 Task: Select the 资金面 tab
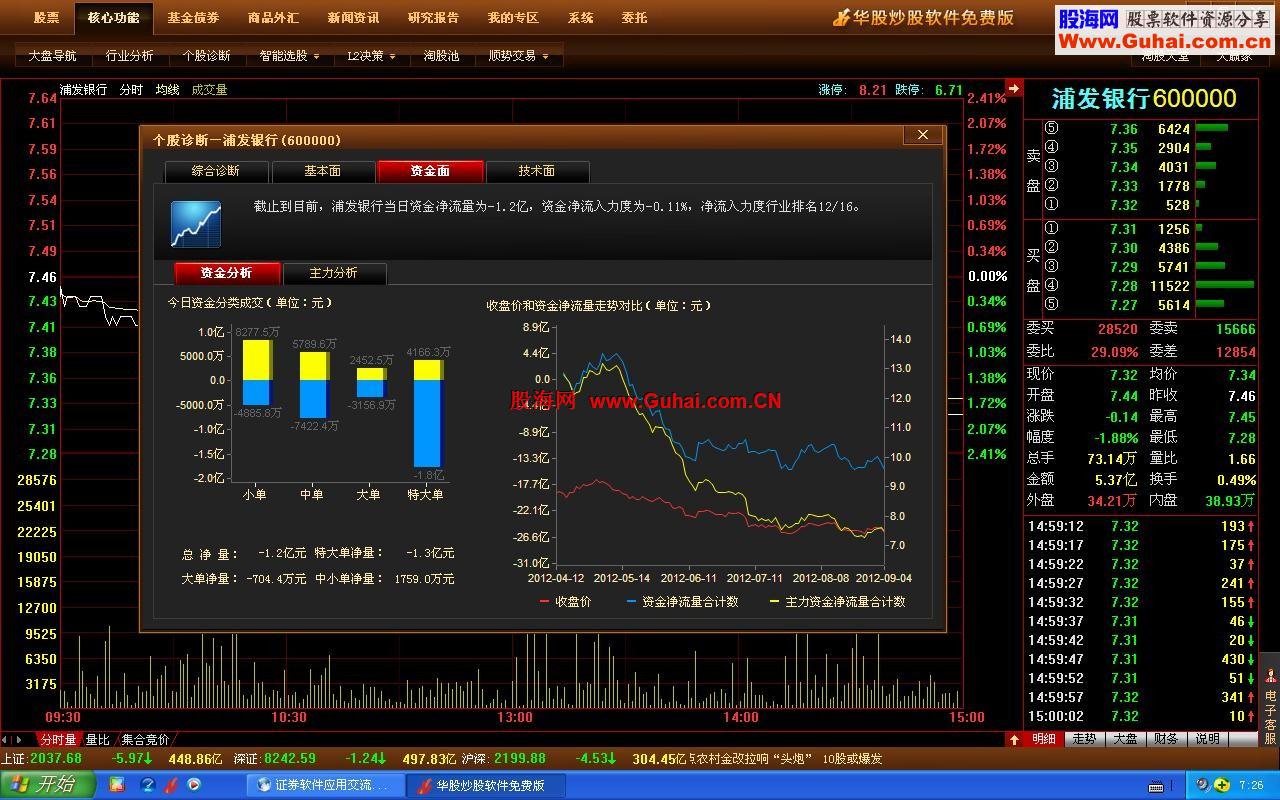click(430, 171)
